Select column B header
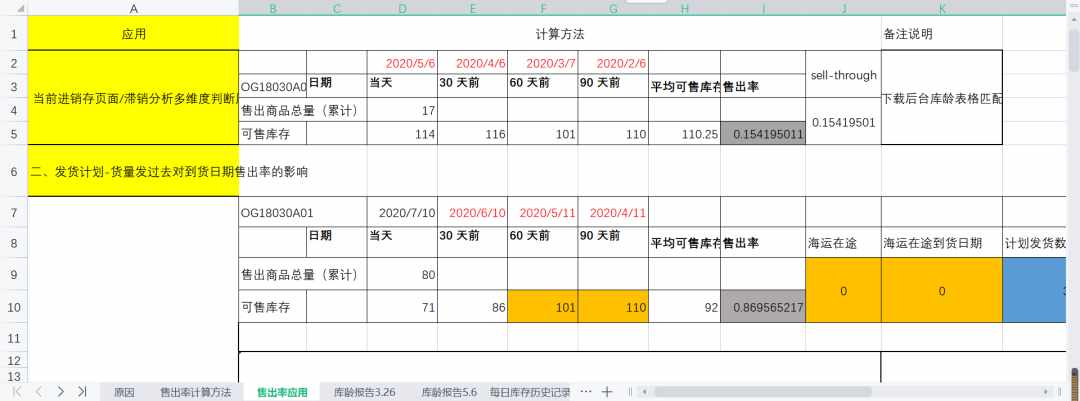 [273, 8]
